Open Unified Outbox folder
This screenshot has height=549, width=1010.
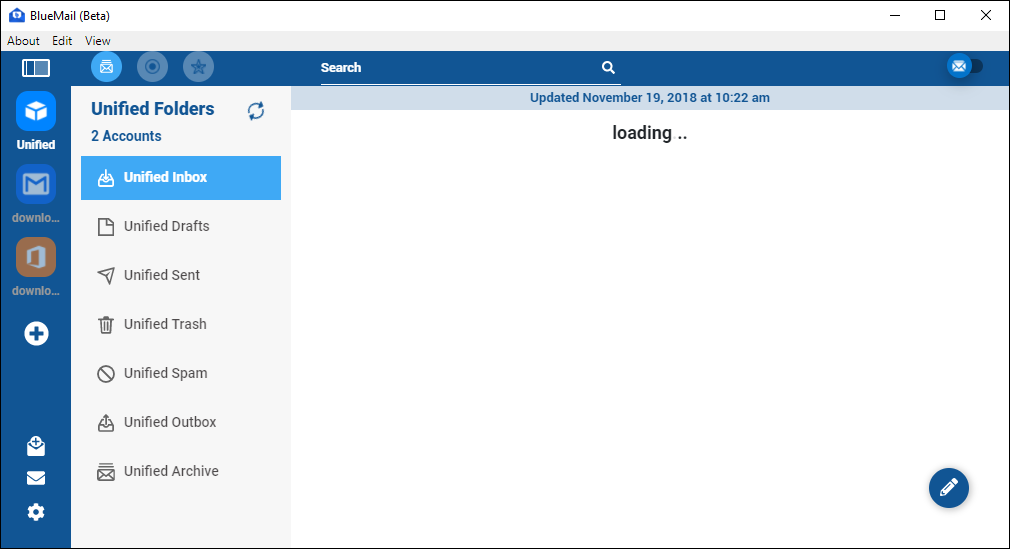tap(181, 422)
